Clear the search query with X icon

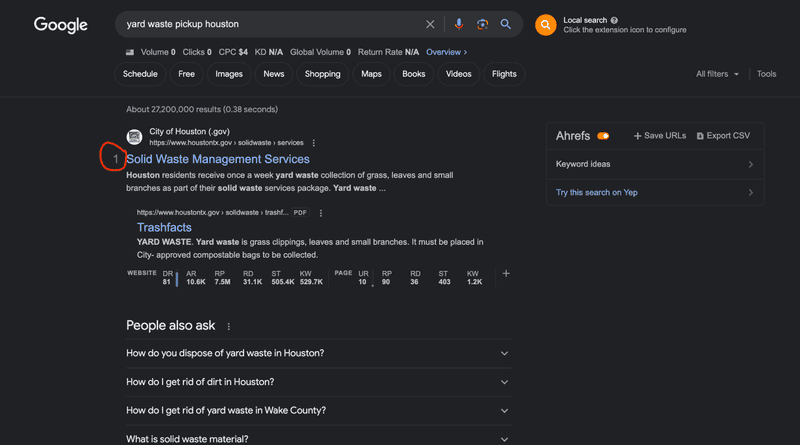click(x=430, y=24)
